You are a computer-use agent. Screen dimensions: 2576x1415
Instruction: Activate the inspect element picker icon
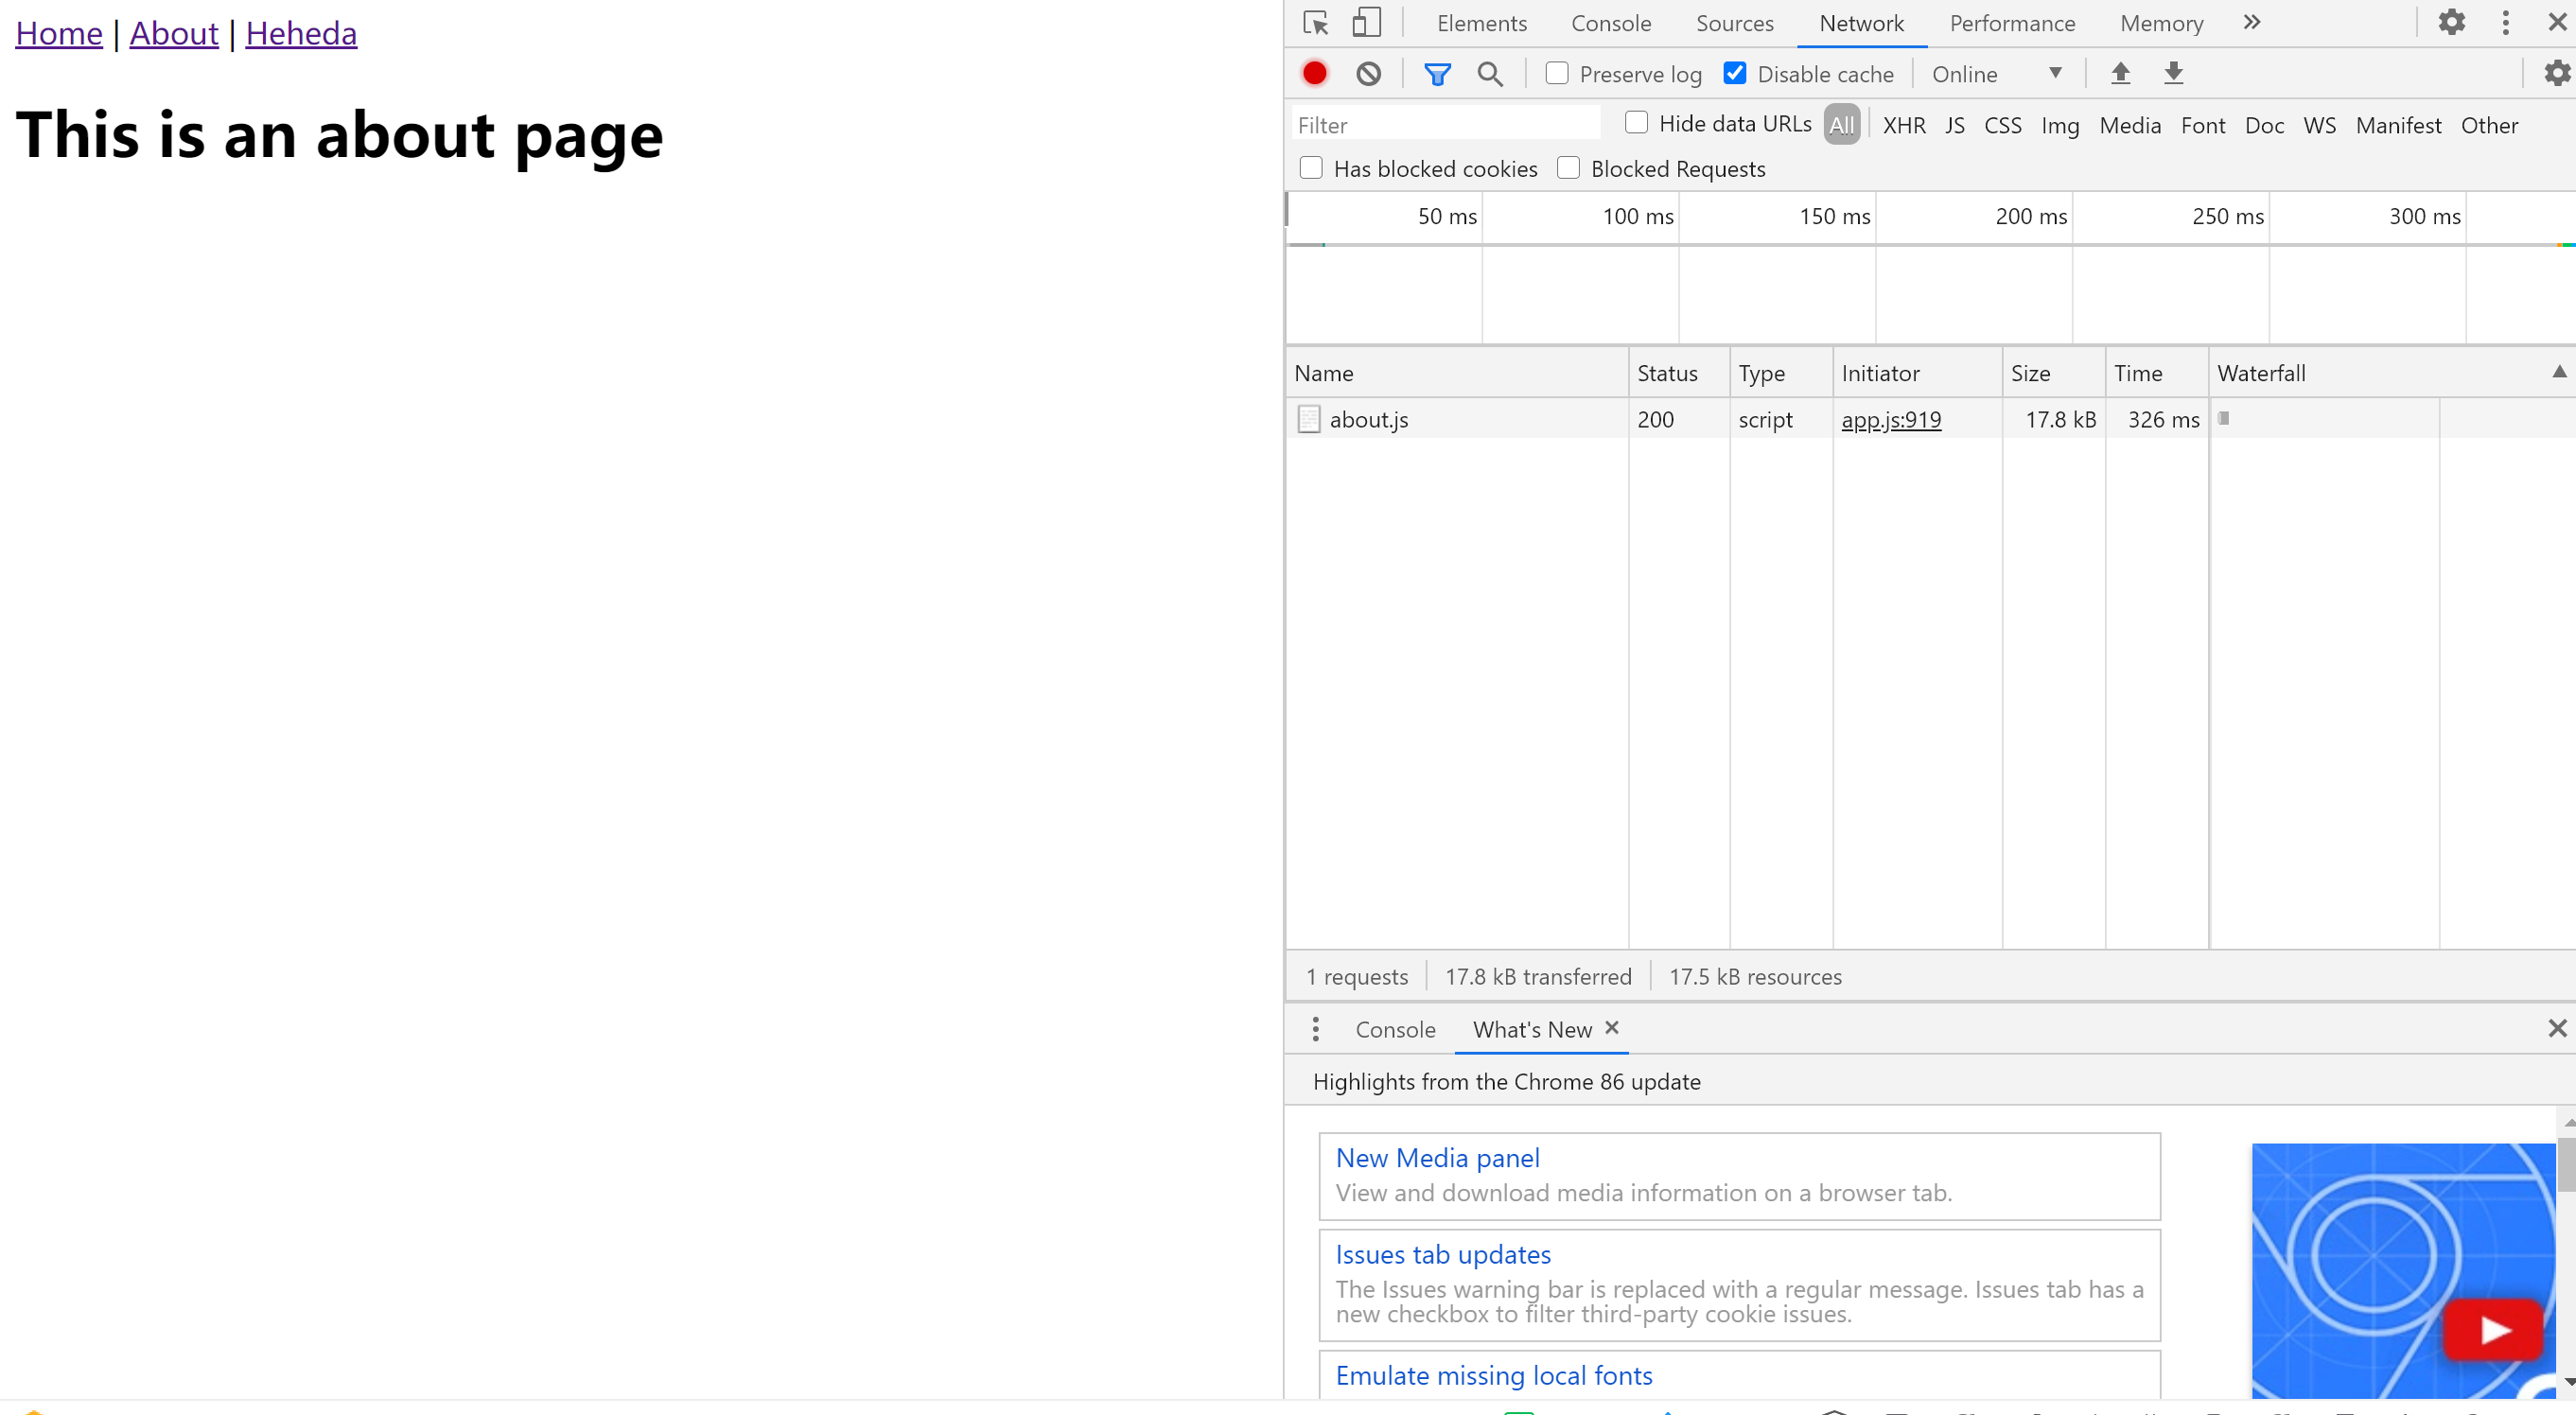(1315, 23)
